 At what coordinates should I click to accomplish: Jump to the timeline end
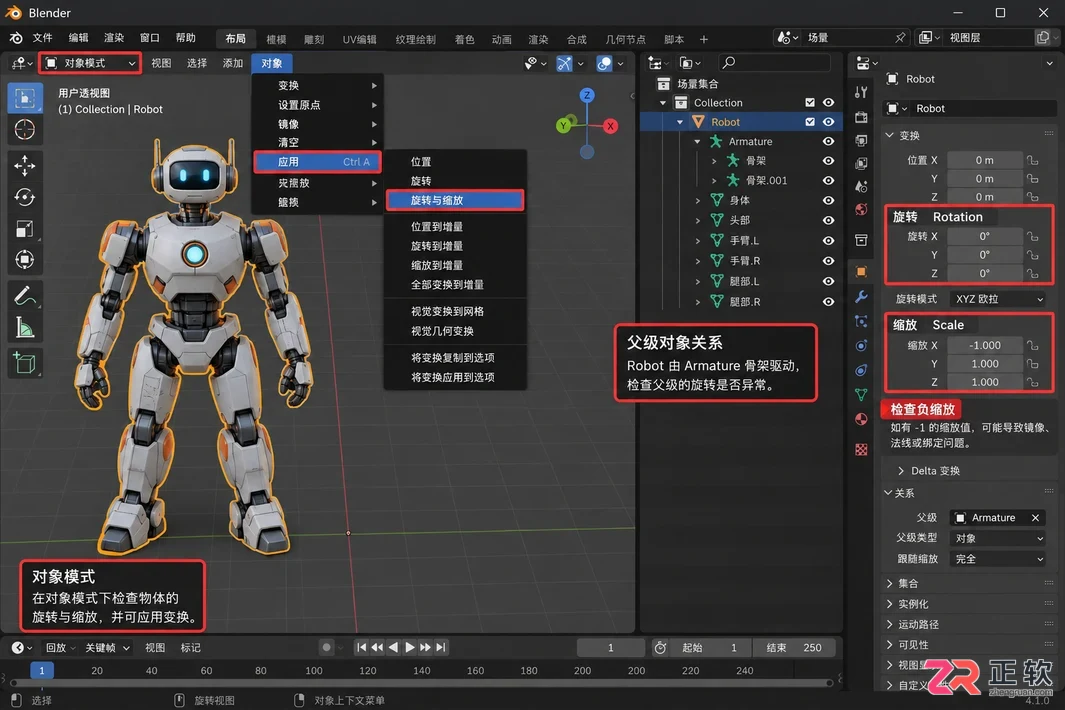coord(441,647)
